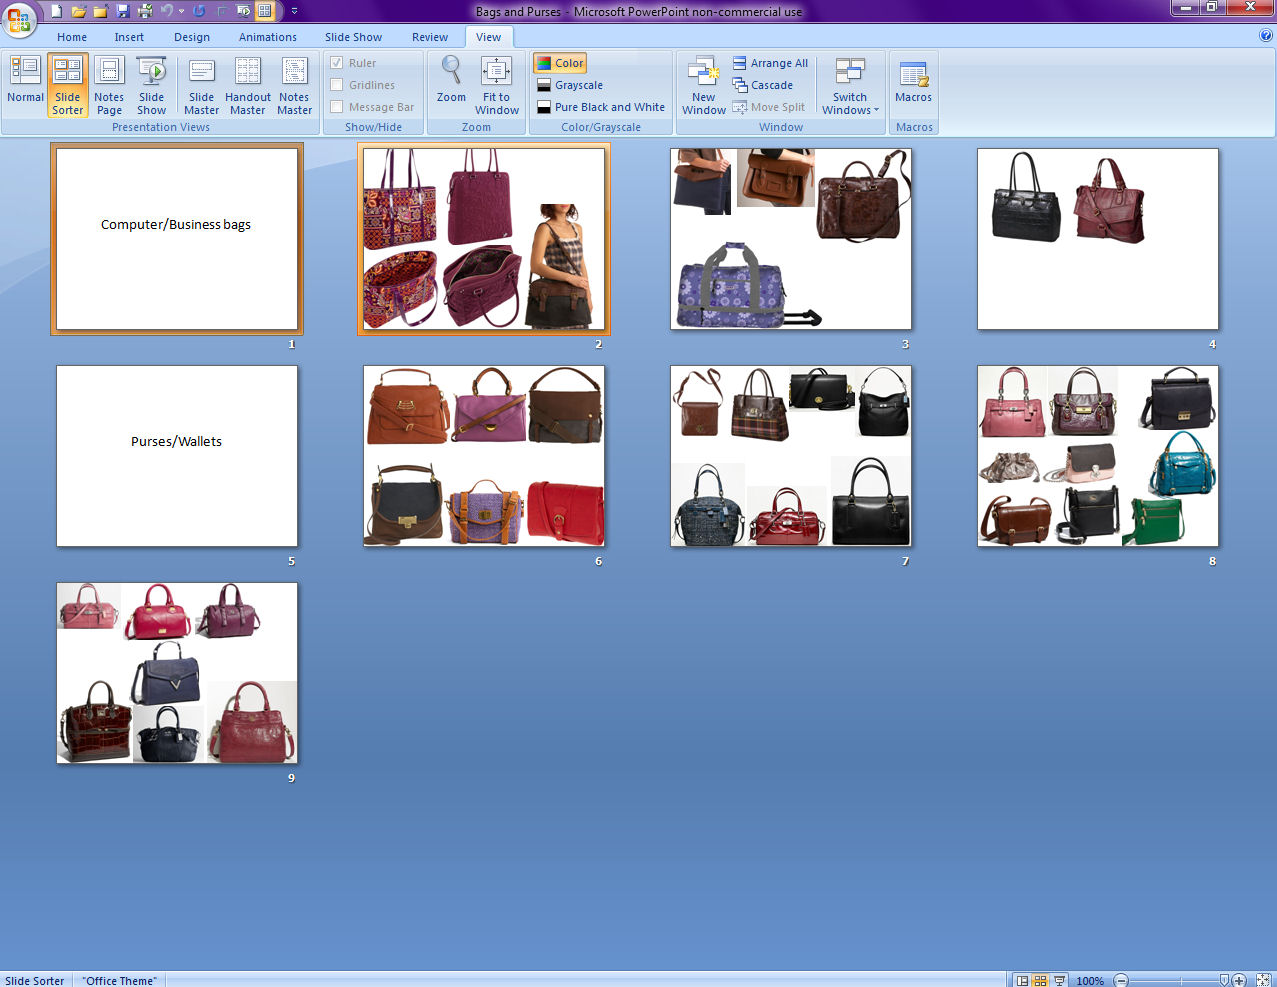Open the Notes Page view
The height and width of the screenshot is (987, 1277).
pos(109,85)
